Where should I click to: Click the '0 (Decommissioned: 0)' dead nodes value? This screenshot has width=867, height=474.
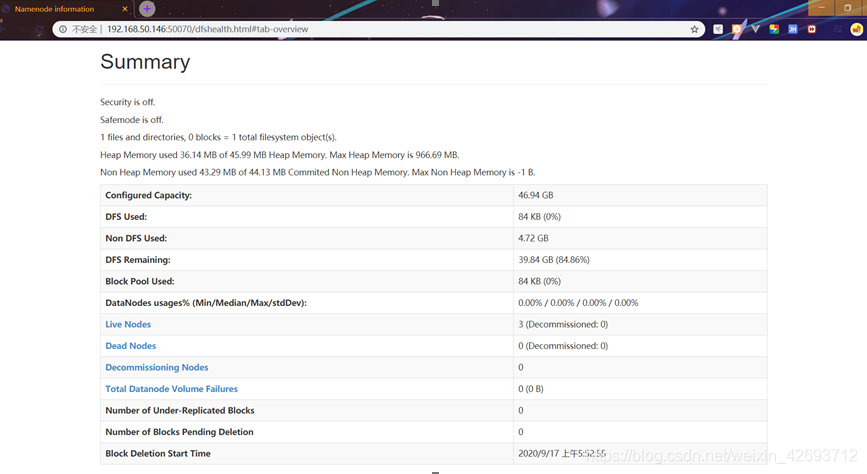pos(563,346)
